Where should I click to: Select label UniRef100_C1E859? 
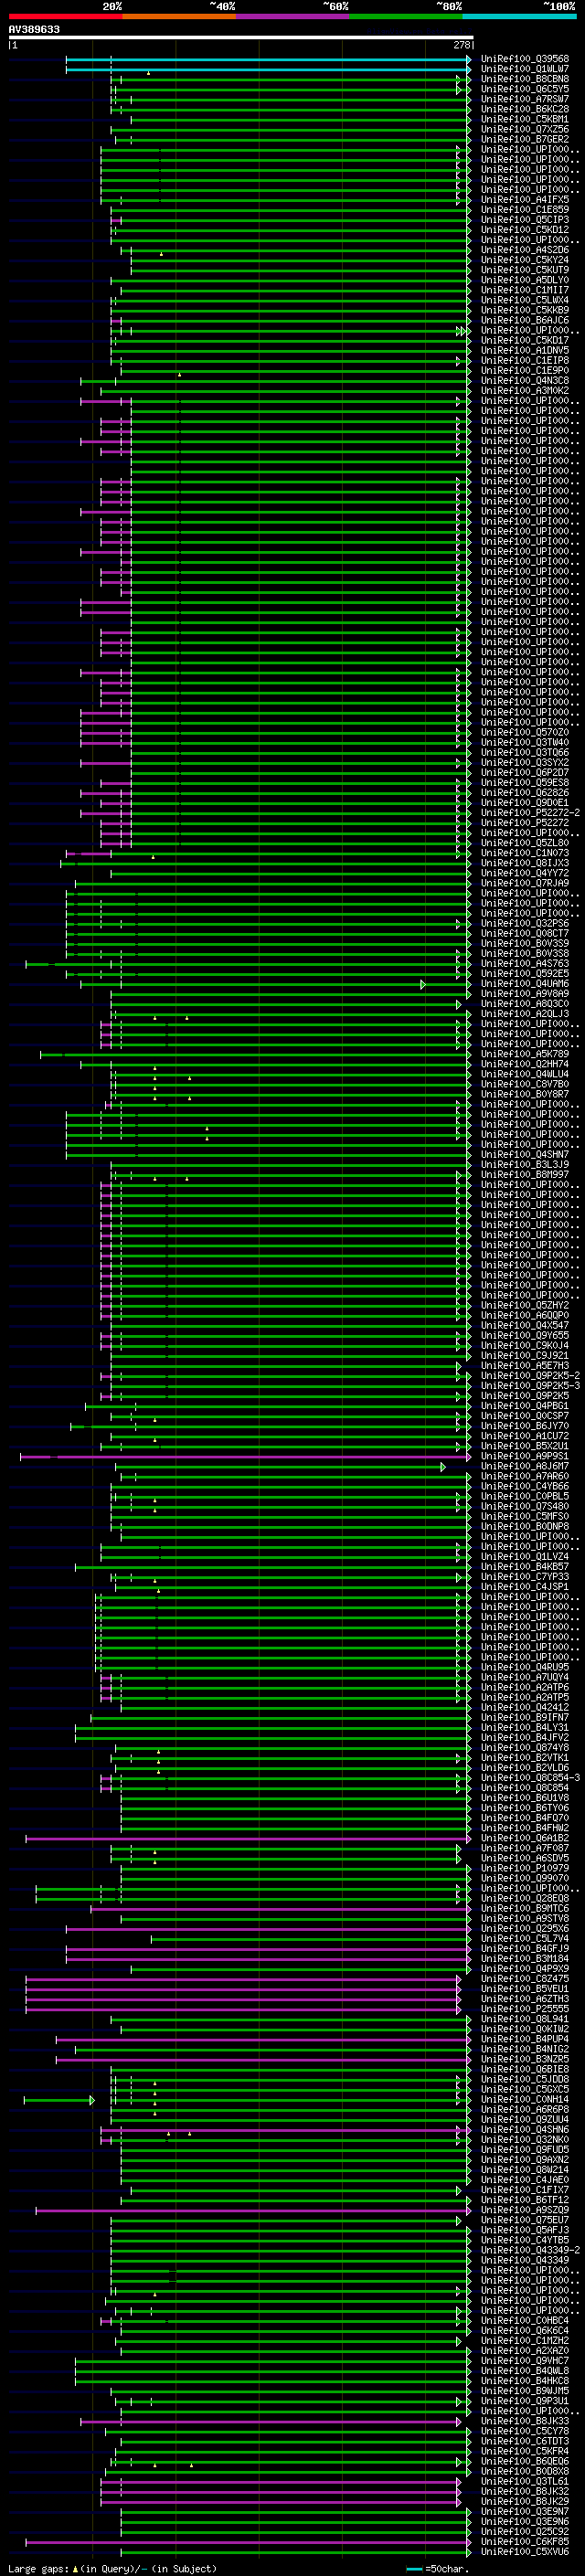tap(525, 209)
